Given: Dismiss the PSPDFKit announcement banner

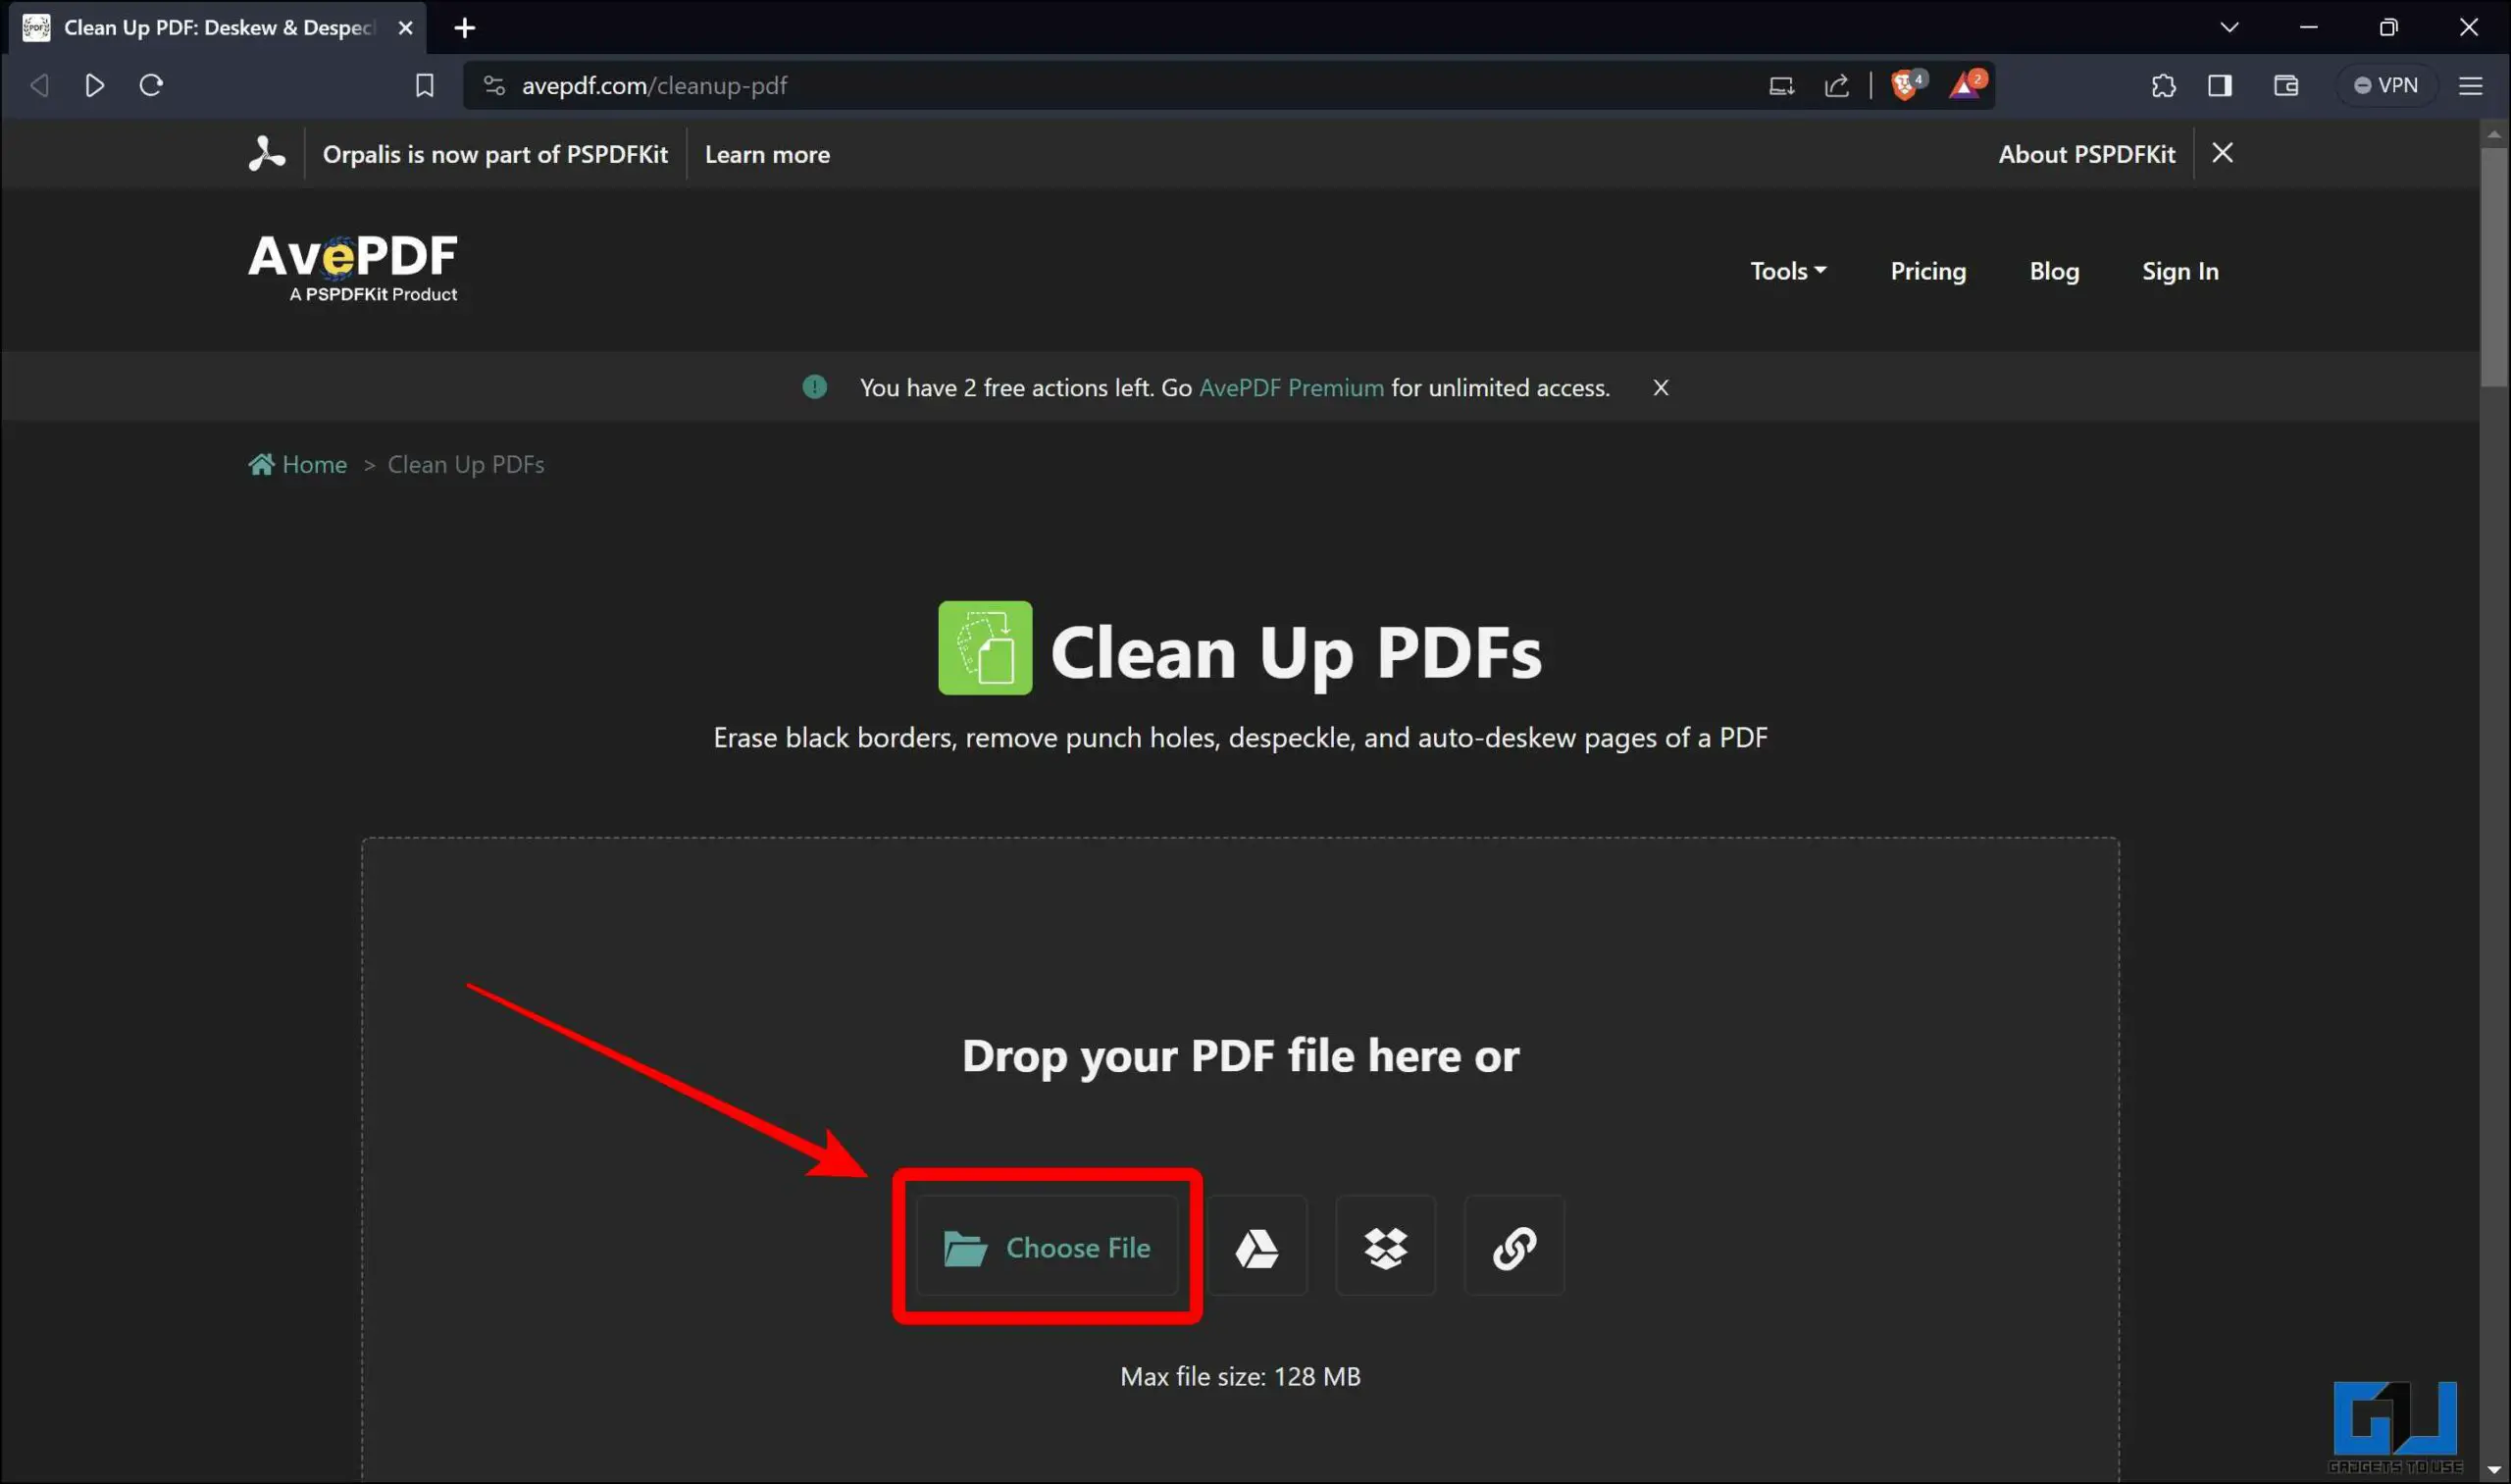Looking at the screenshot, I should [x=2222, y=153].
